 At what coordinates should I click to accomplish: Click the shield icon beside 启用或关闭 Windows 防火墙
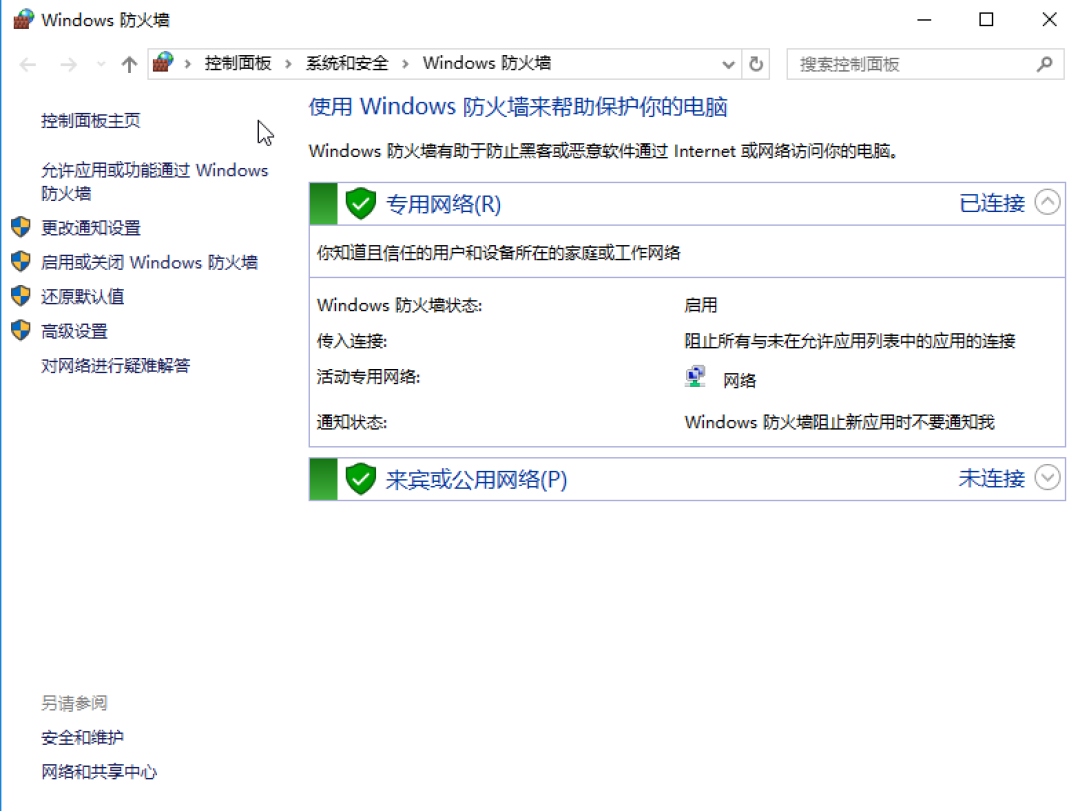point(20,262)
